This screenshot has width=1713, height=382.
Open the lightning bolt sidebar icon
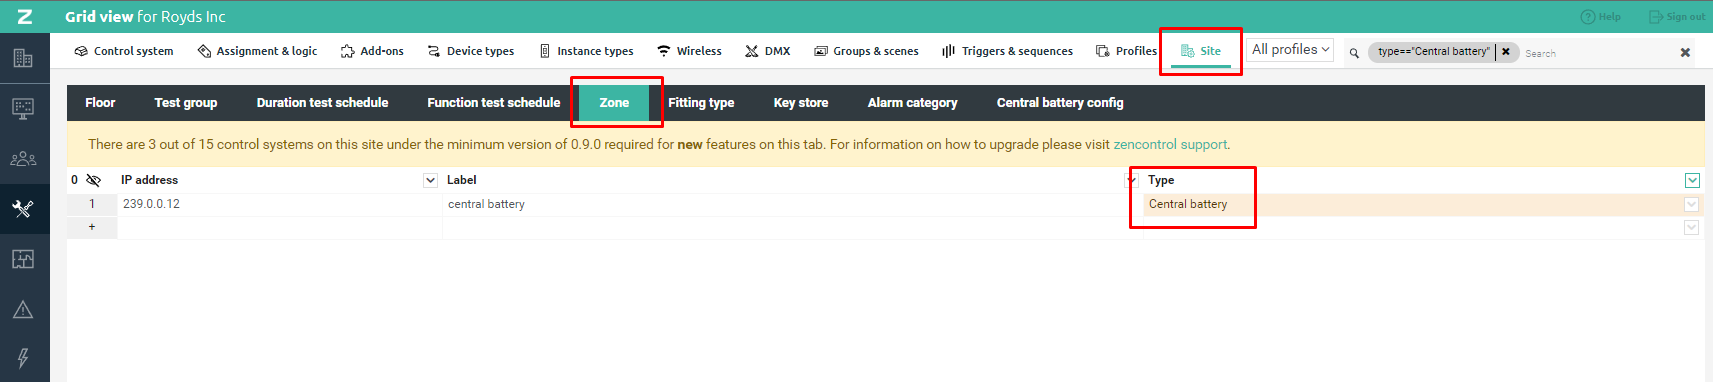click(23, 358)
